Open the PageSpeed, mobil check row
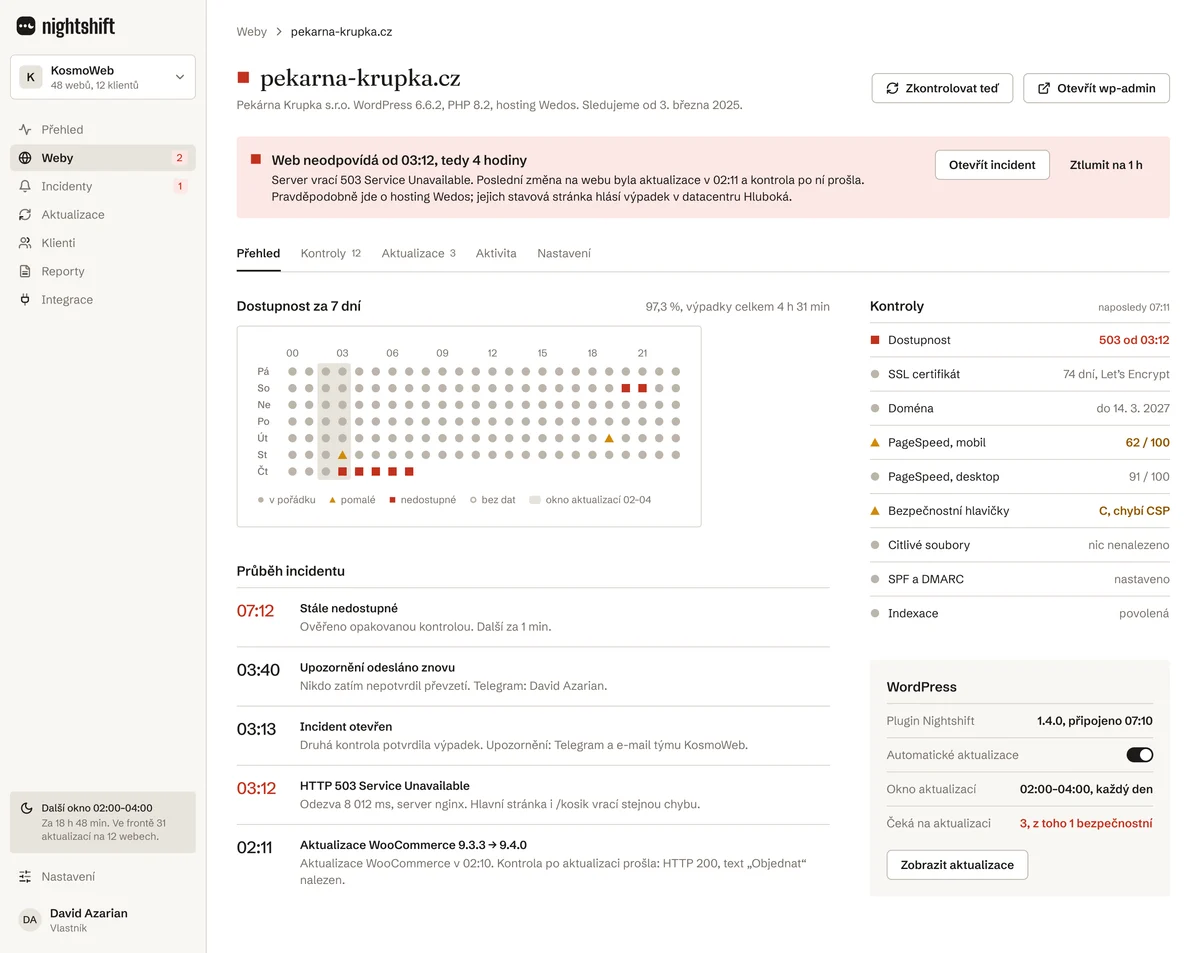1200x953 pixels. (x=1020, y=443)
